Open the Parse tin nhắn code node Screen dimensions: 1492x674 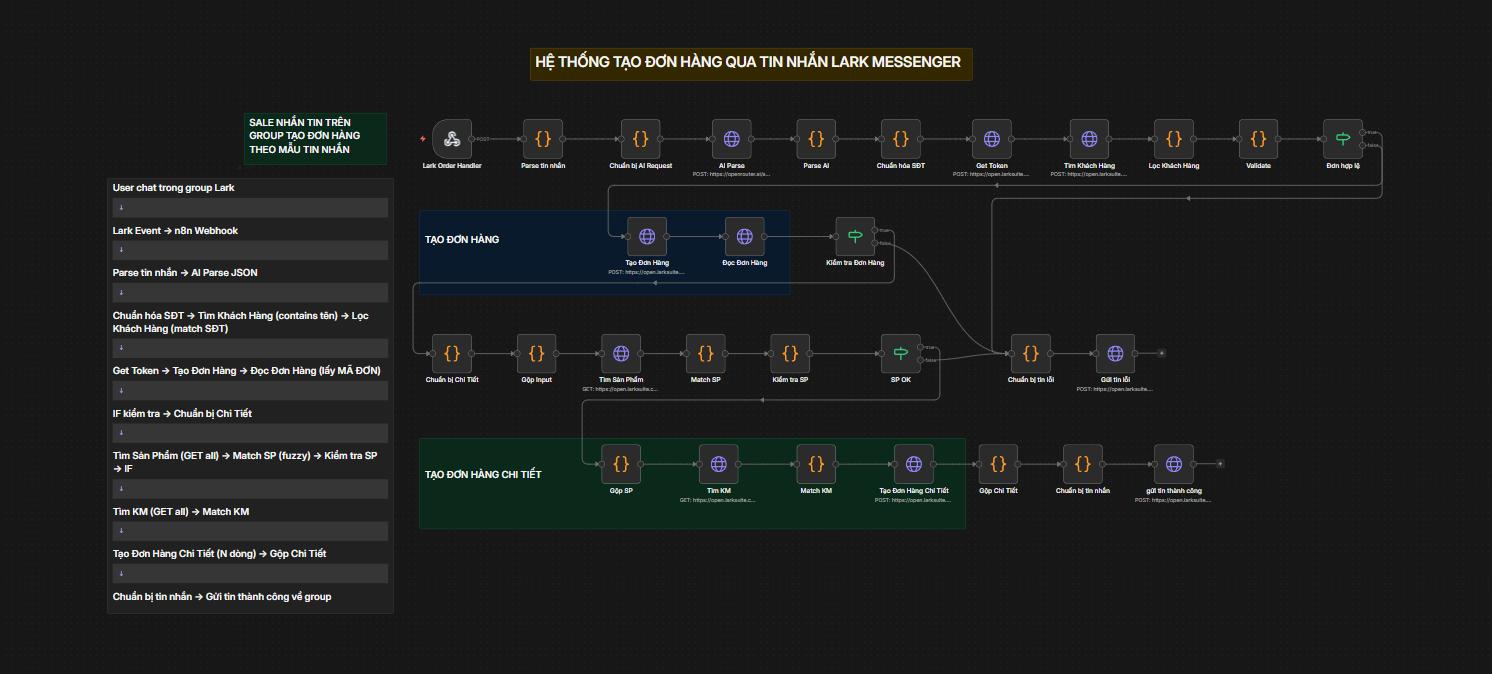(x=543, y=139)
